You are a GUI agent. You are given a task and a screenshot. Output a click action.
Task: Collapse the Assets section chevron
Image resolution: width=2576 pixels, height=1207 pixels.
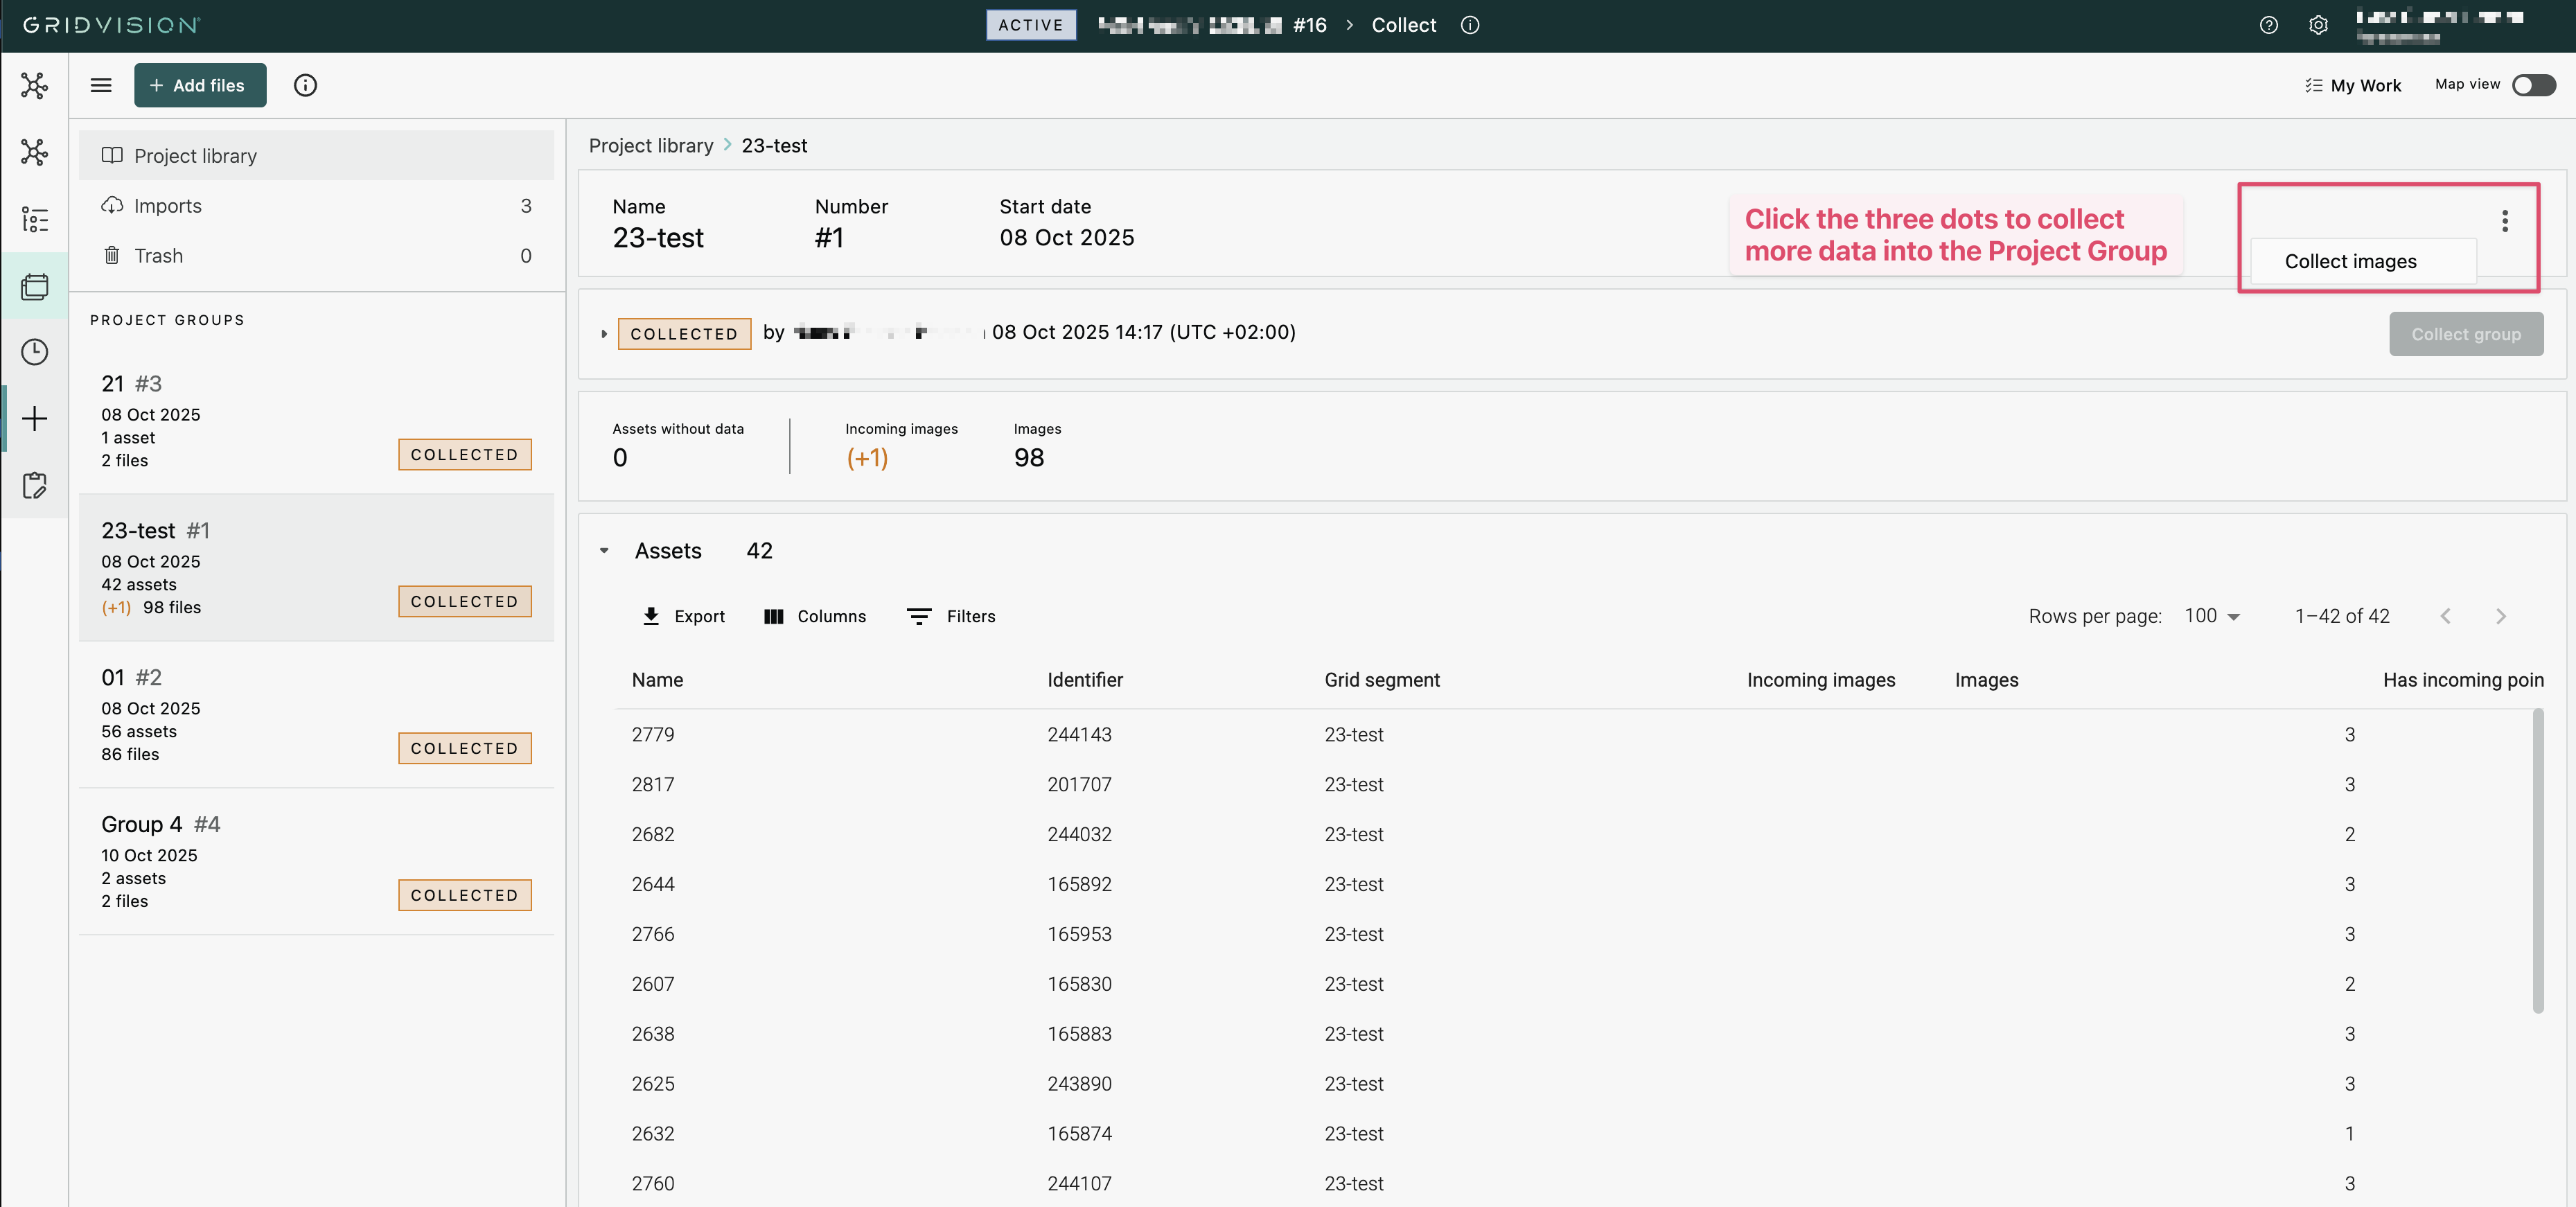604,551
